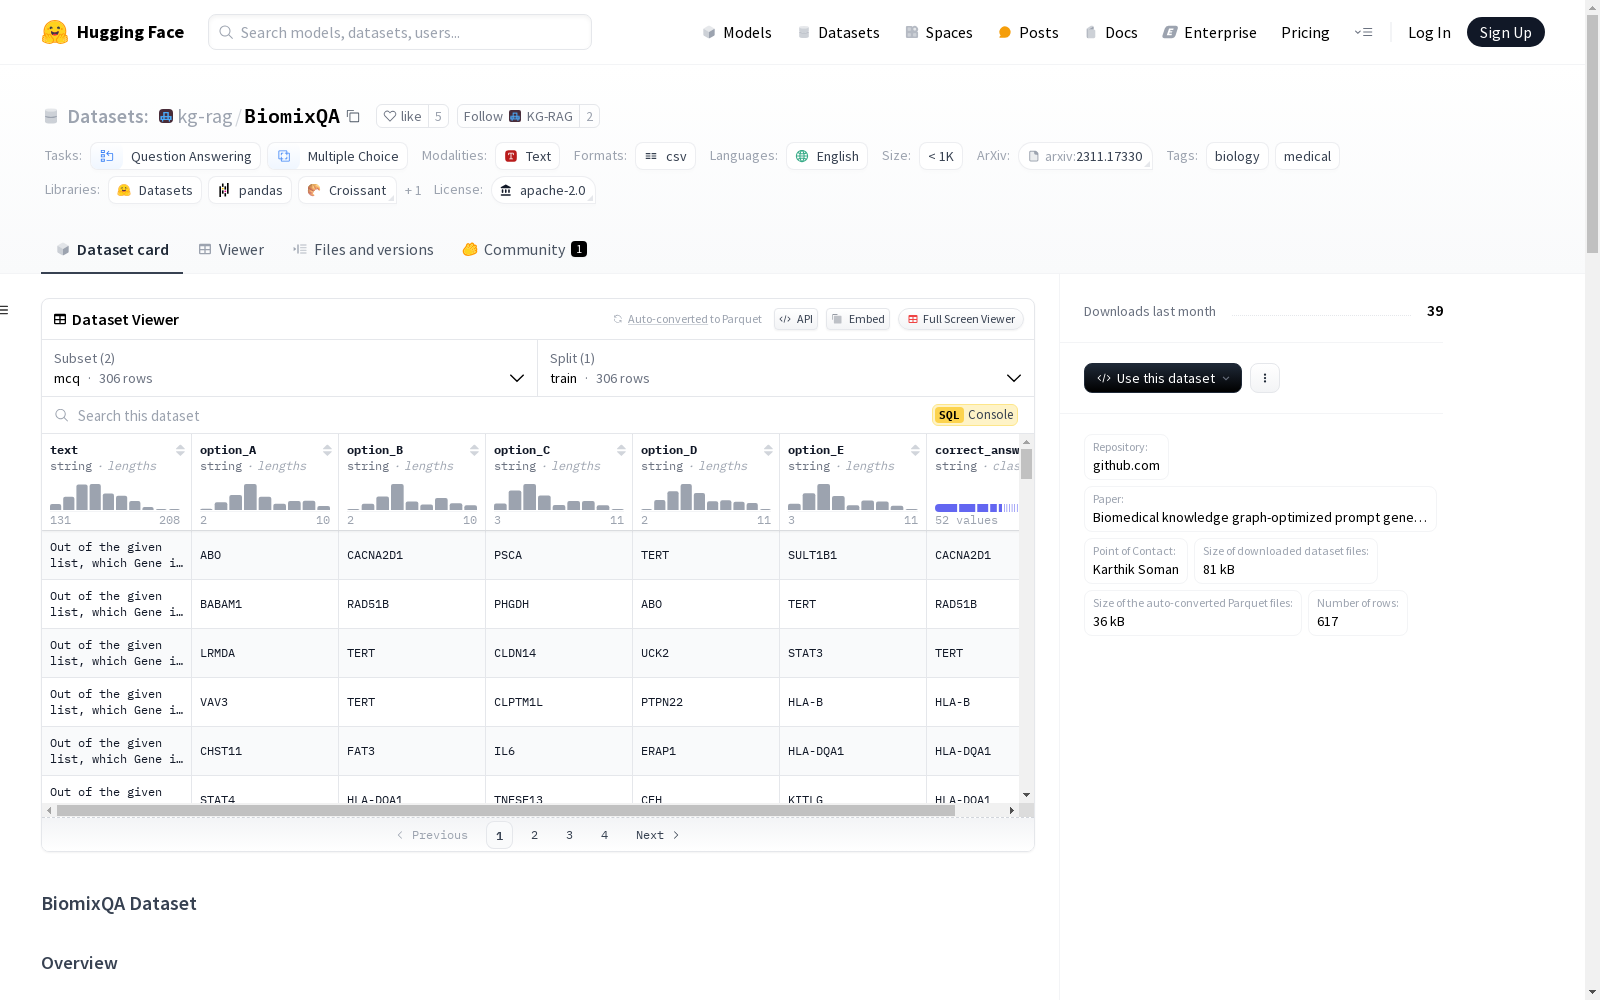Image resolution: width=1600 pixels, height=1000 pixels.
Task: Open the Community tab
Action: (x=524, y=250)
